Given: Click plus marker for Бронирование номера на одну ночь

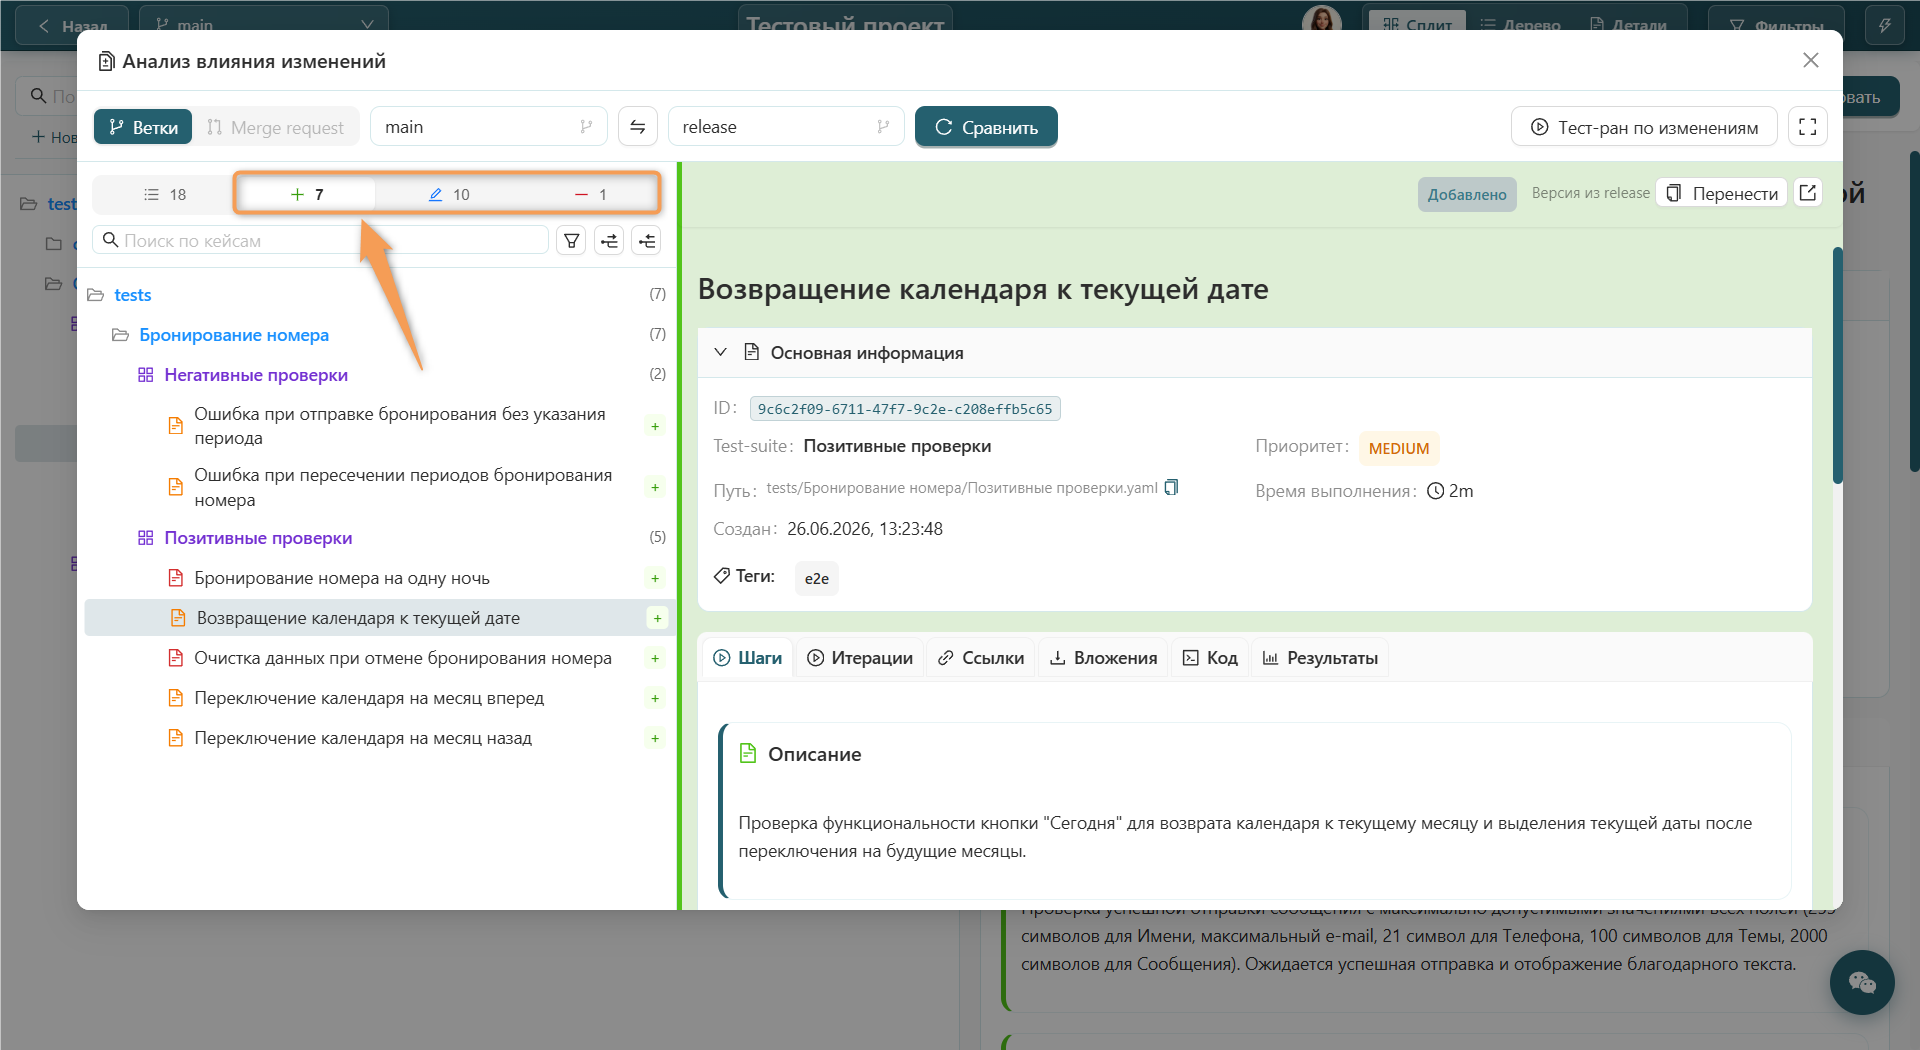Looking at the screenshot, I should click(655, 578).
